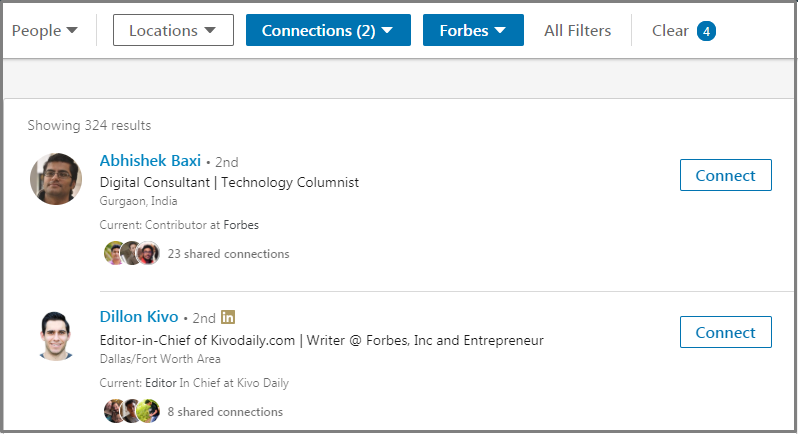
Task: Open the People filter dropdown
Action: coord(45,30)
